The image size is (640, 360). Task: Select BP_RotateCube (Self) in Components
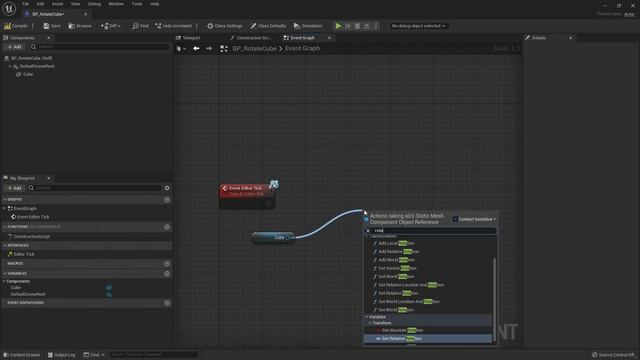31,58
